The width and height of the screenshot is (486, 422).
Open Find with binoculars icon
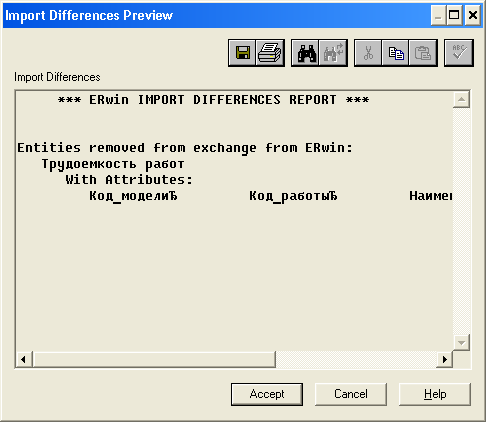click(306, 53)
